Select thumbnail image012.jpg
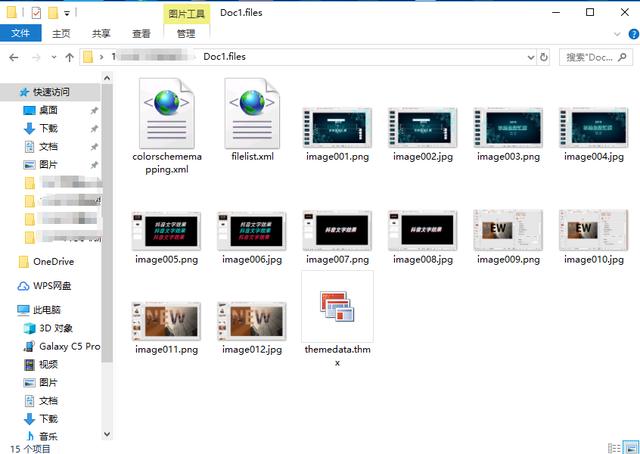The image size is (640, 454). coord(252,321)
